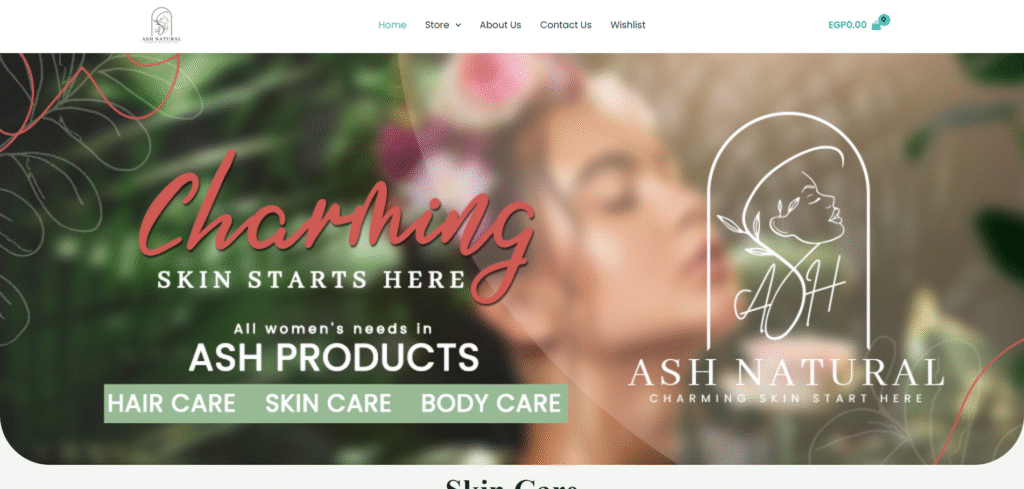Image resolution: width=1024 pixels, height=489 pixels.
Task: Open the Store menu item
Action: tap(437, 25)
